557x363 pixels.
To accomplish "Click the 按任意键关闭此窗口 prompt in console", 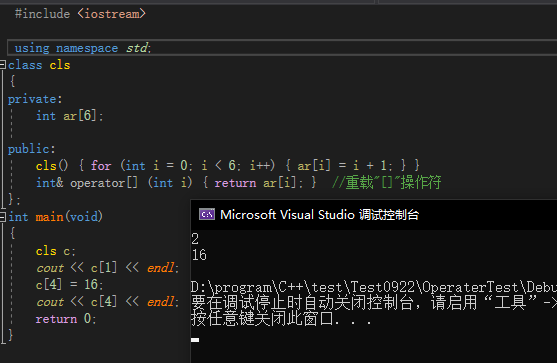I will tap(281, 318).
